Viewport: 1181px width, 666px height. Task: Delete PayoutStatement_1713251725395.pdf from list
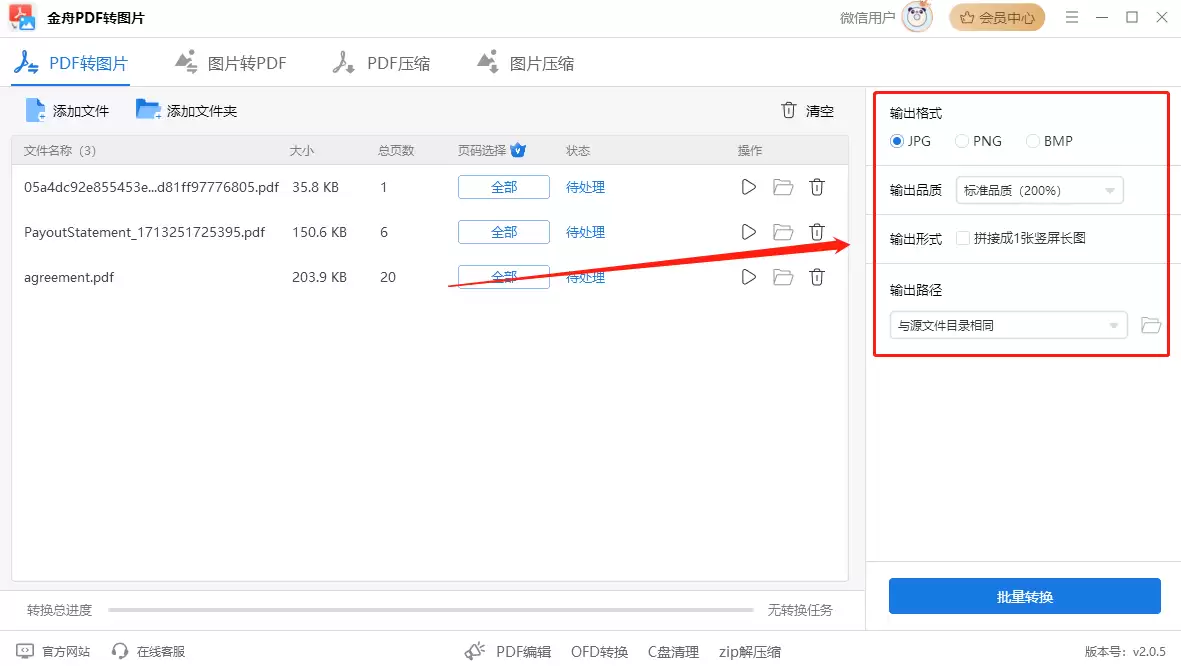(817, 231)
